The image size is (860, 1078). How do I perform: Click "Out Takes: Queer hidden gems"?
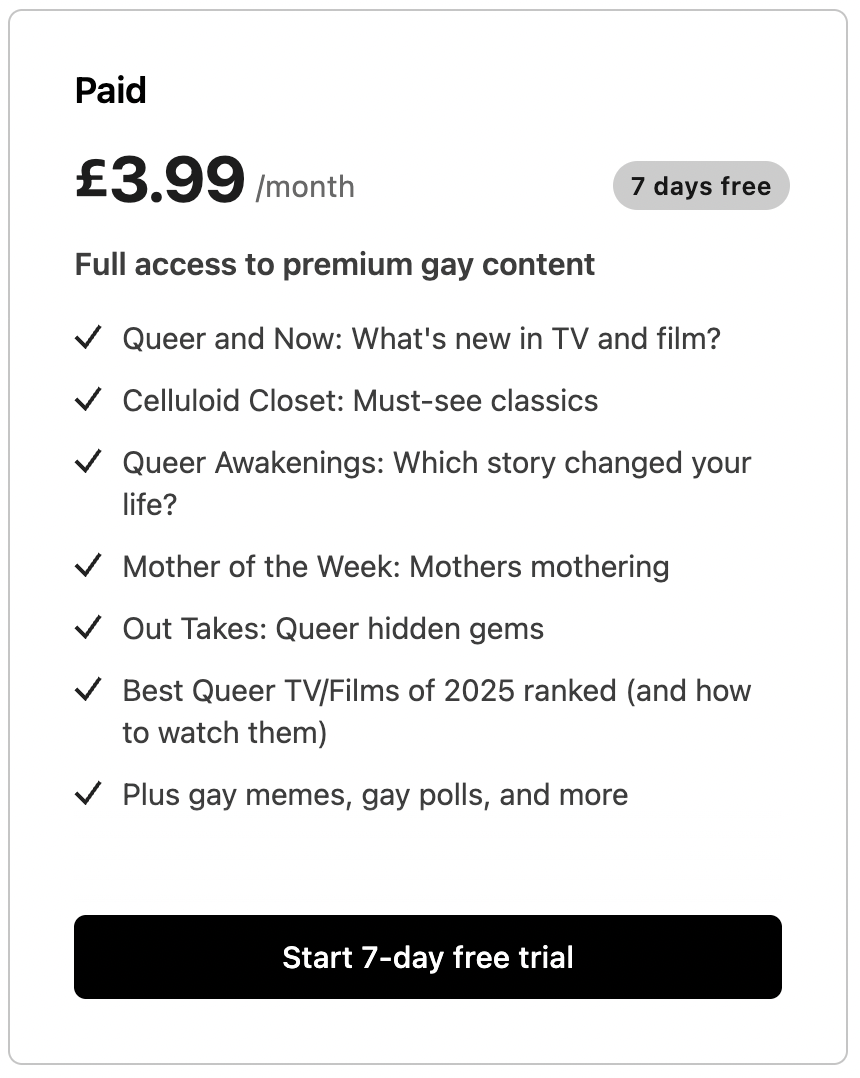pyautogui.click(x=333, y=629)
